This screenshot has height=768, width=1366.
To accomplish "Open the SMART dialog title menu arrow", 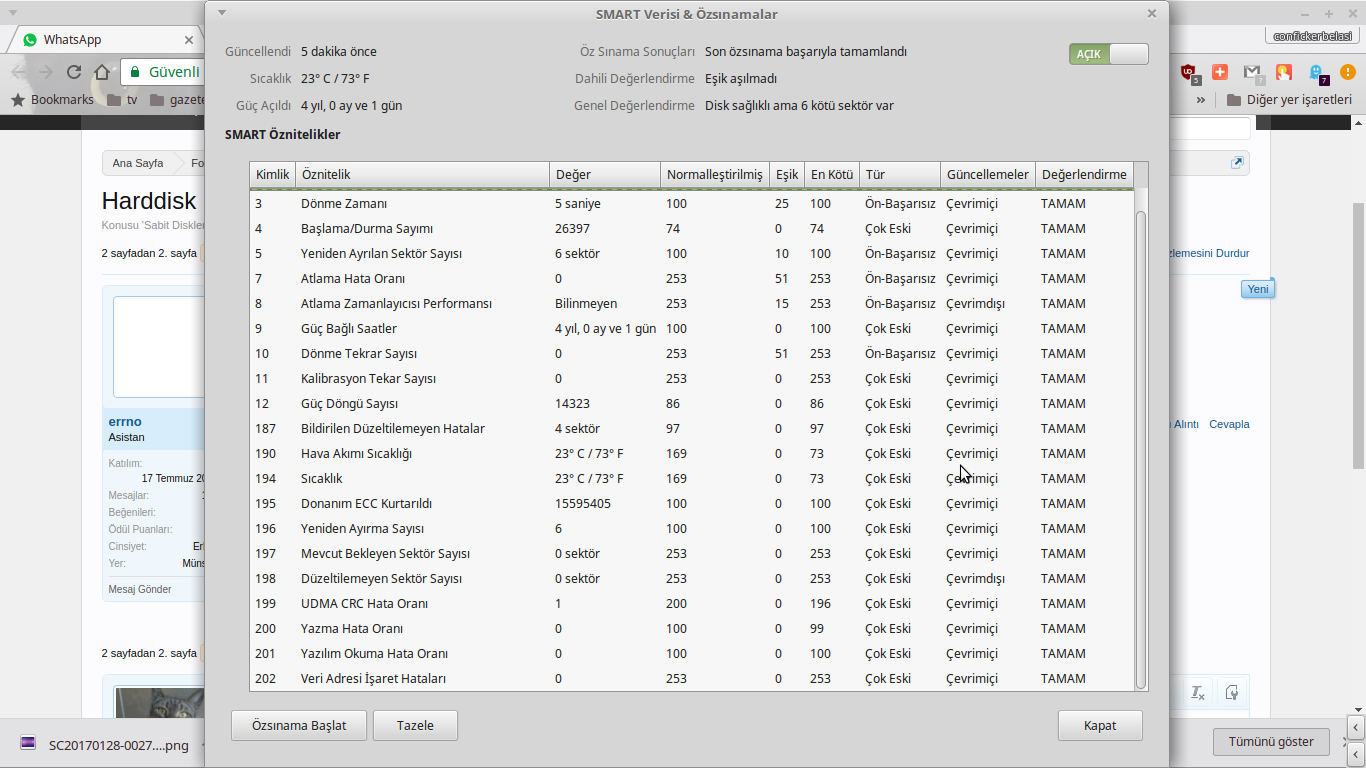I will pyautogui.click(x=222, y=13).
